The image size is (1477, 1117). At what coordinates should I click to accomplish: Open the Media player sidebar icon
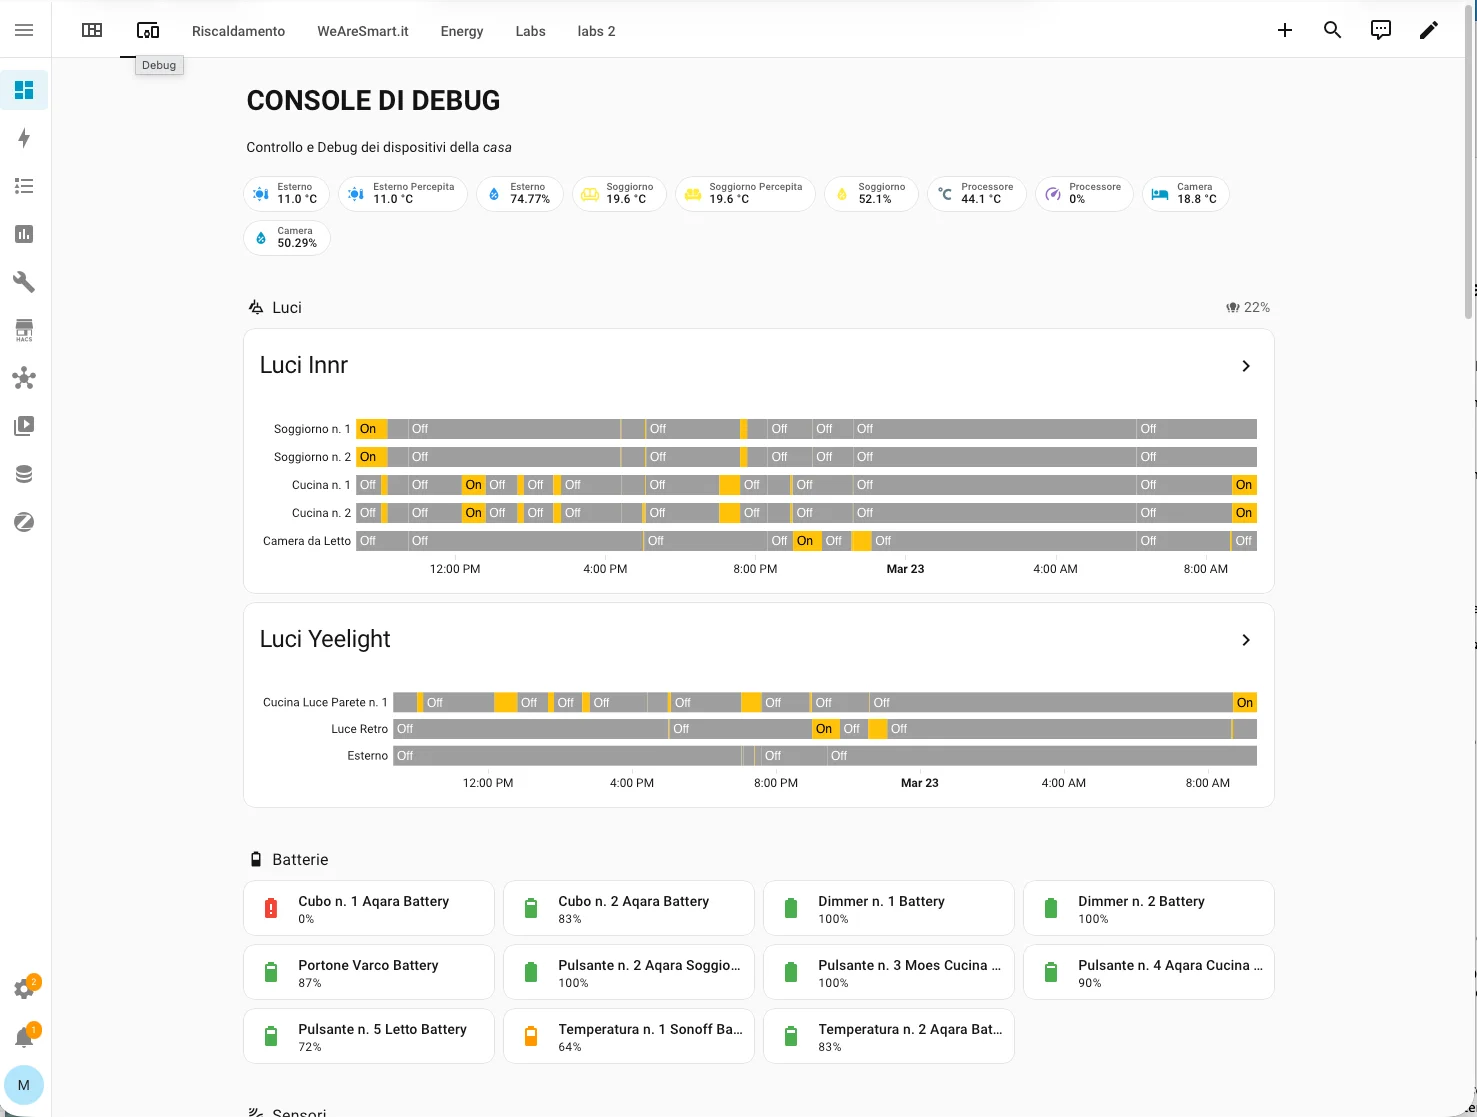click(24, 426)
